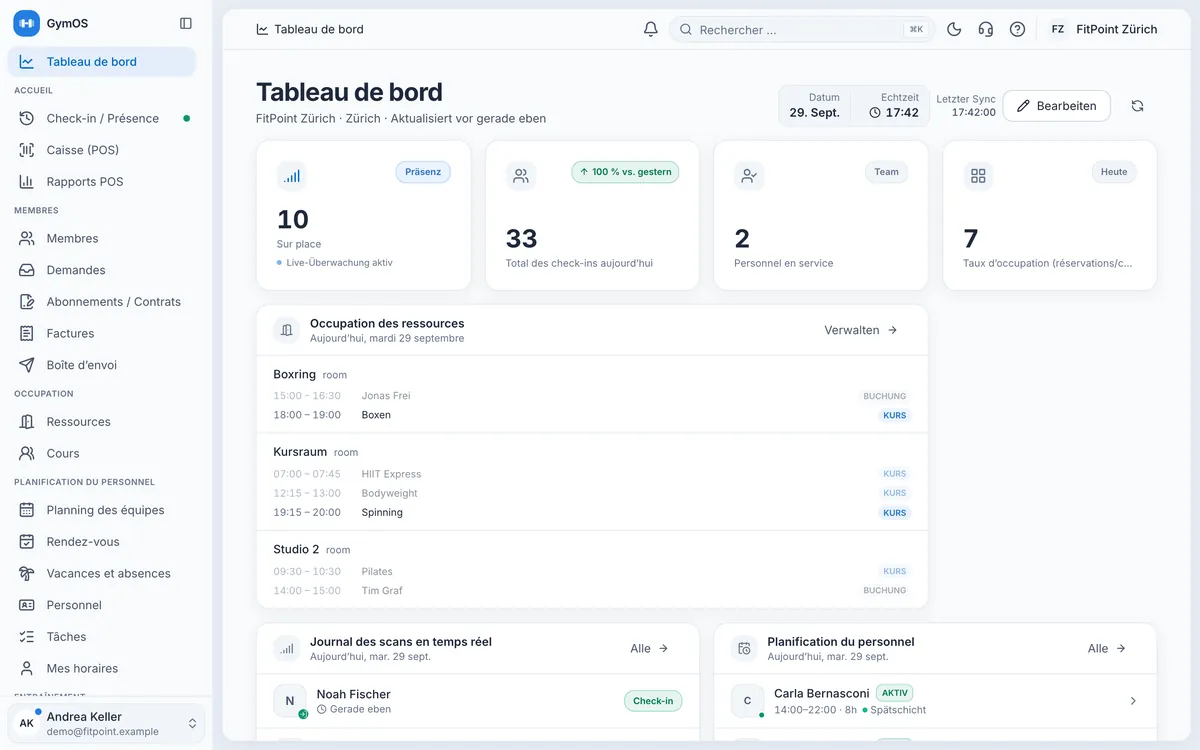The height and width of the screenshot is (750, 1200).
Task: Click the 100 % vs. gestern badge
Action: coord(625,172)
